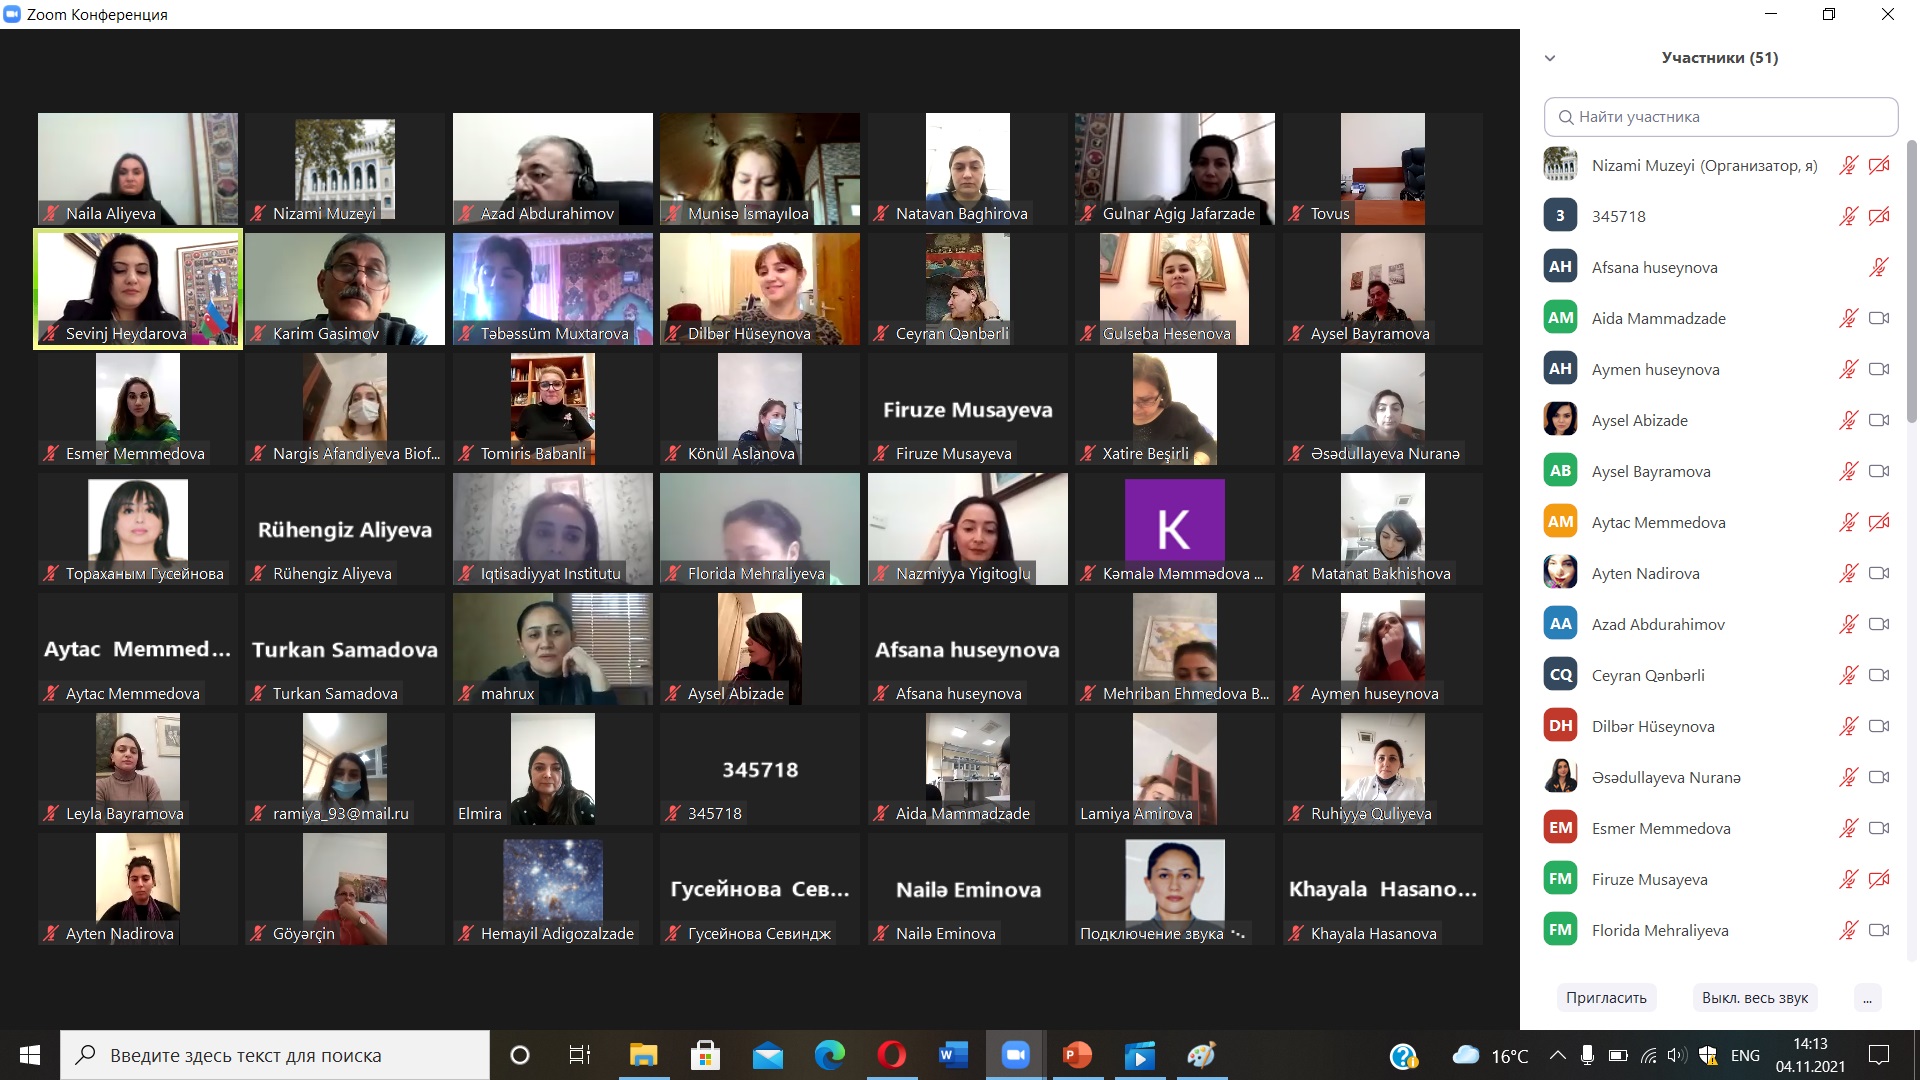This screenshot has height=1080, width=1920.
Task: Click camera icon next to Aida Mammadzade
Action: (1878, 318)
